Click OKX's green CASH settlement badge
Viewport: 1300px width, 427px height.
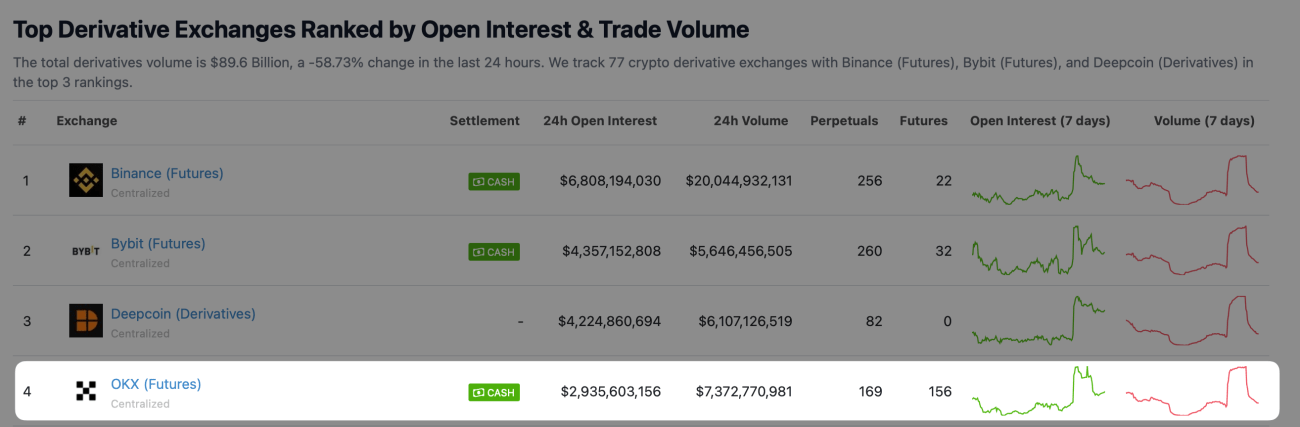494,392
